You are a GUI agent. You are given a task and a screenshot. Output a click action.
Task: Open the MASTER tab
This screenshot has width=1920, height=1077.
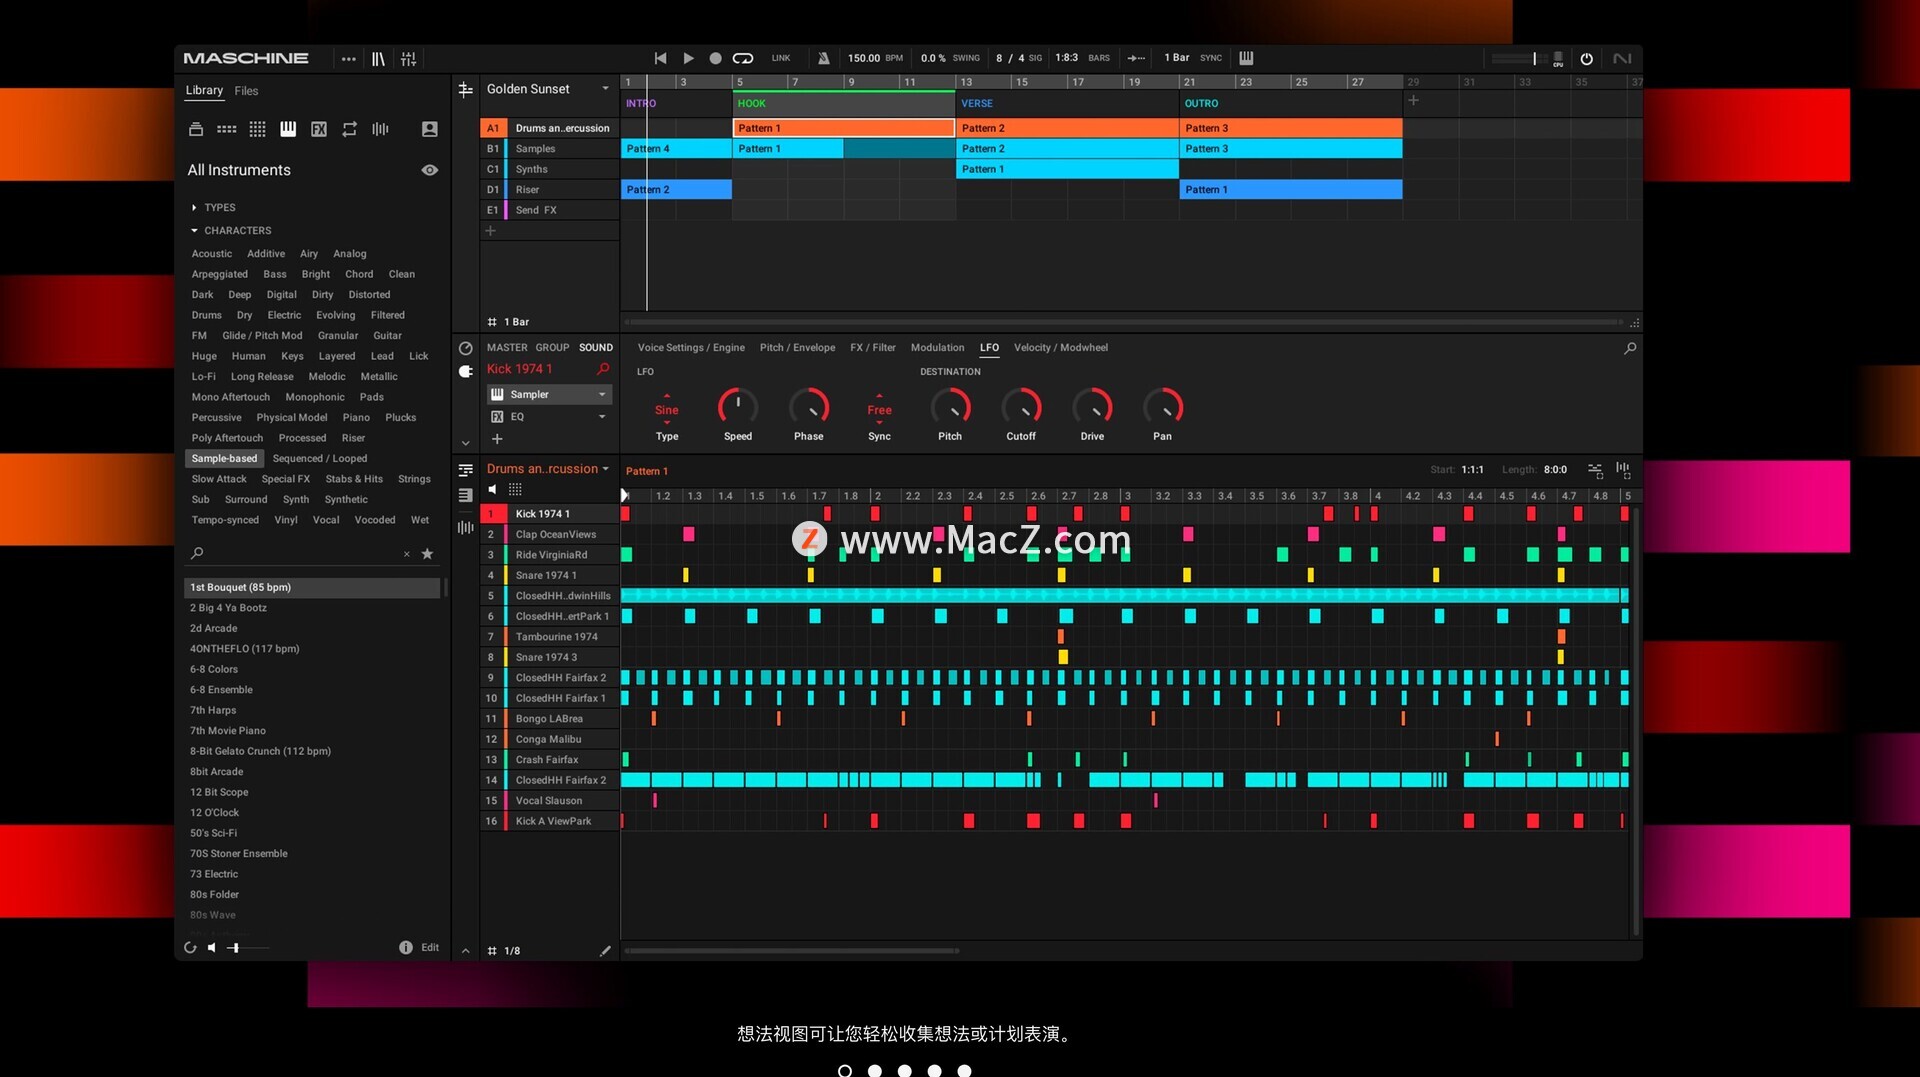507,348
